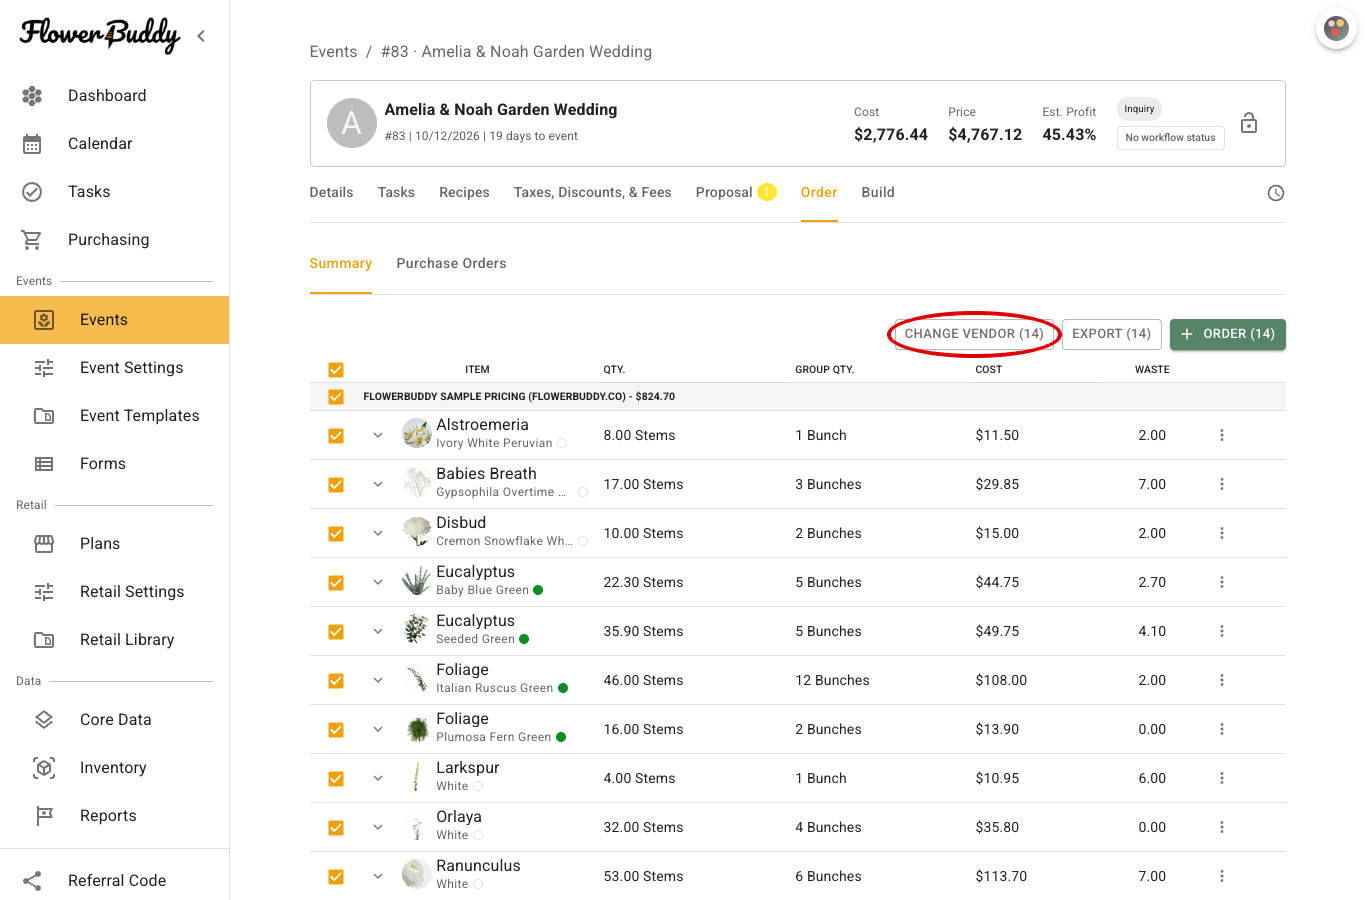Viewport: 1365px width, 900px height.
Task: Open Event Settings sliders icon
Action: (44, 368)
